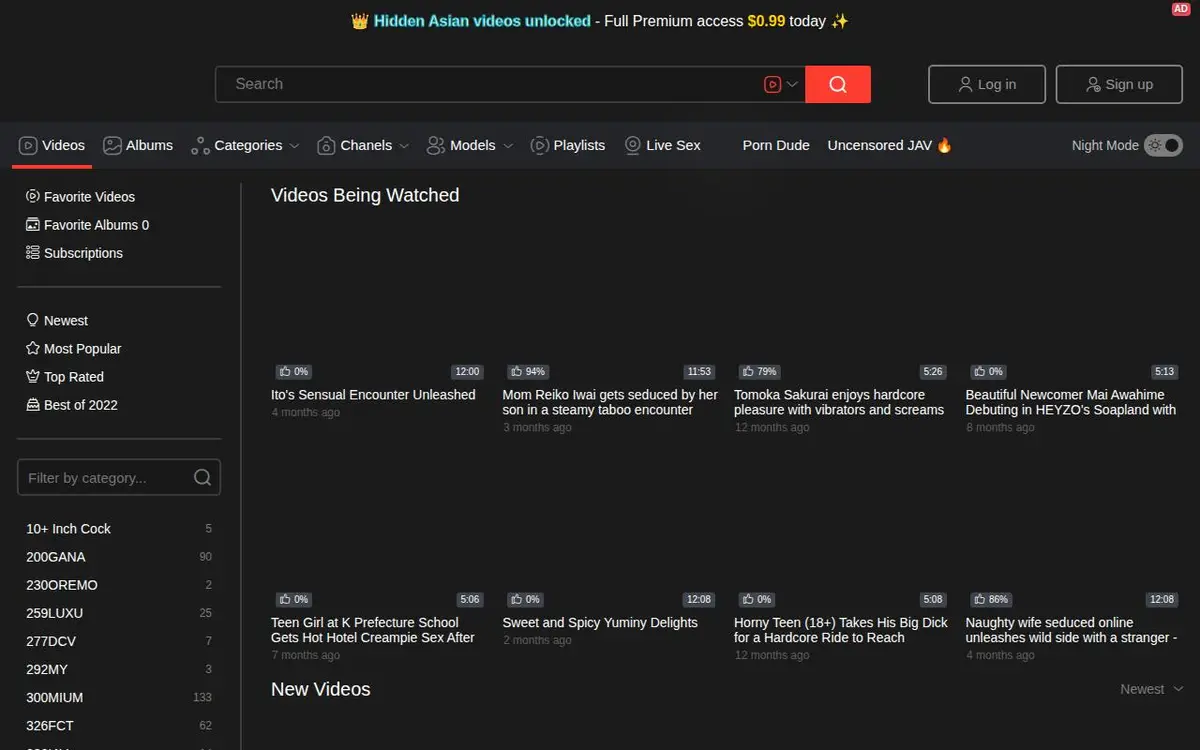Click the Favorite Albums sidebar icon
This screenshot has height=750, width=1200.
pos(33,225)
